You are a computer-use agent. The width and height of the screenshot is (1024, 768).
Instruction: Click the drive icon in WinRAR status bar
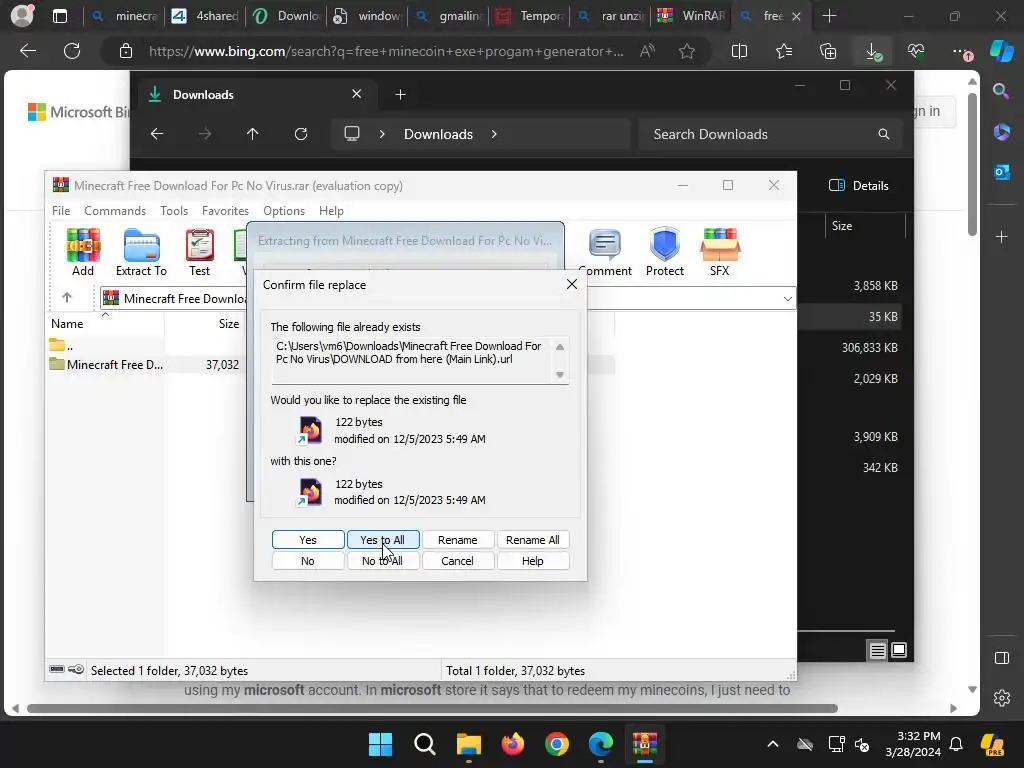tap(57, 669)
